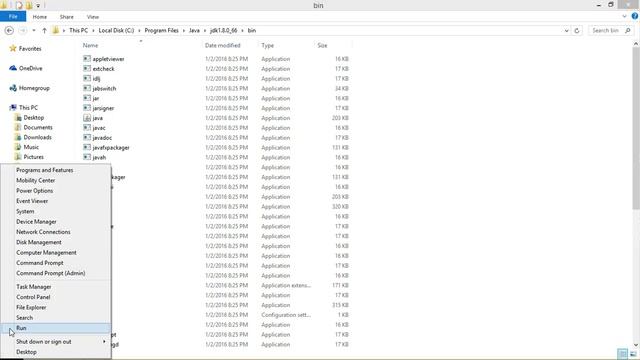Open the File ribbon tab
The height and width of the screenshot is (360, 640).
click(13, 17)
